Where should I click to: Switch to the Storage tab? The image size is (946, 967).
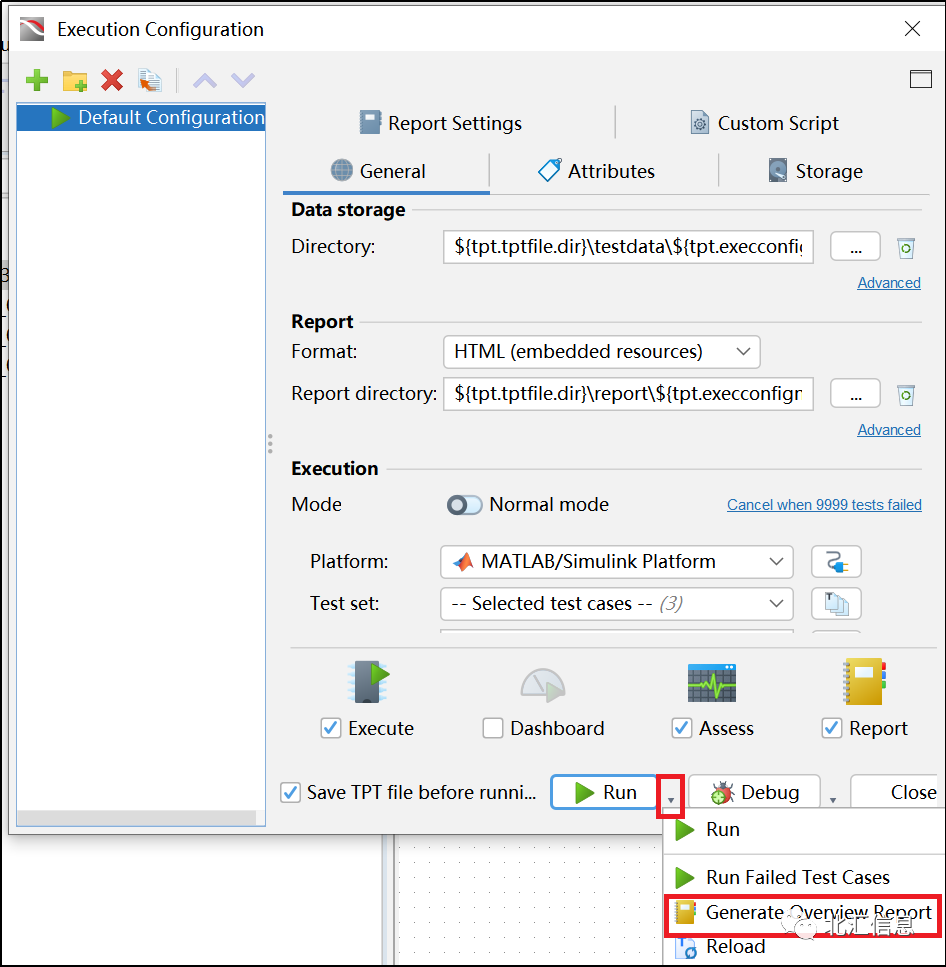click(815, 171)
